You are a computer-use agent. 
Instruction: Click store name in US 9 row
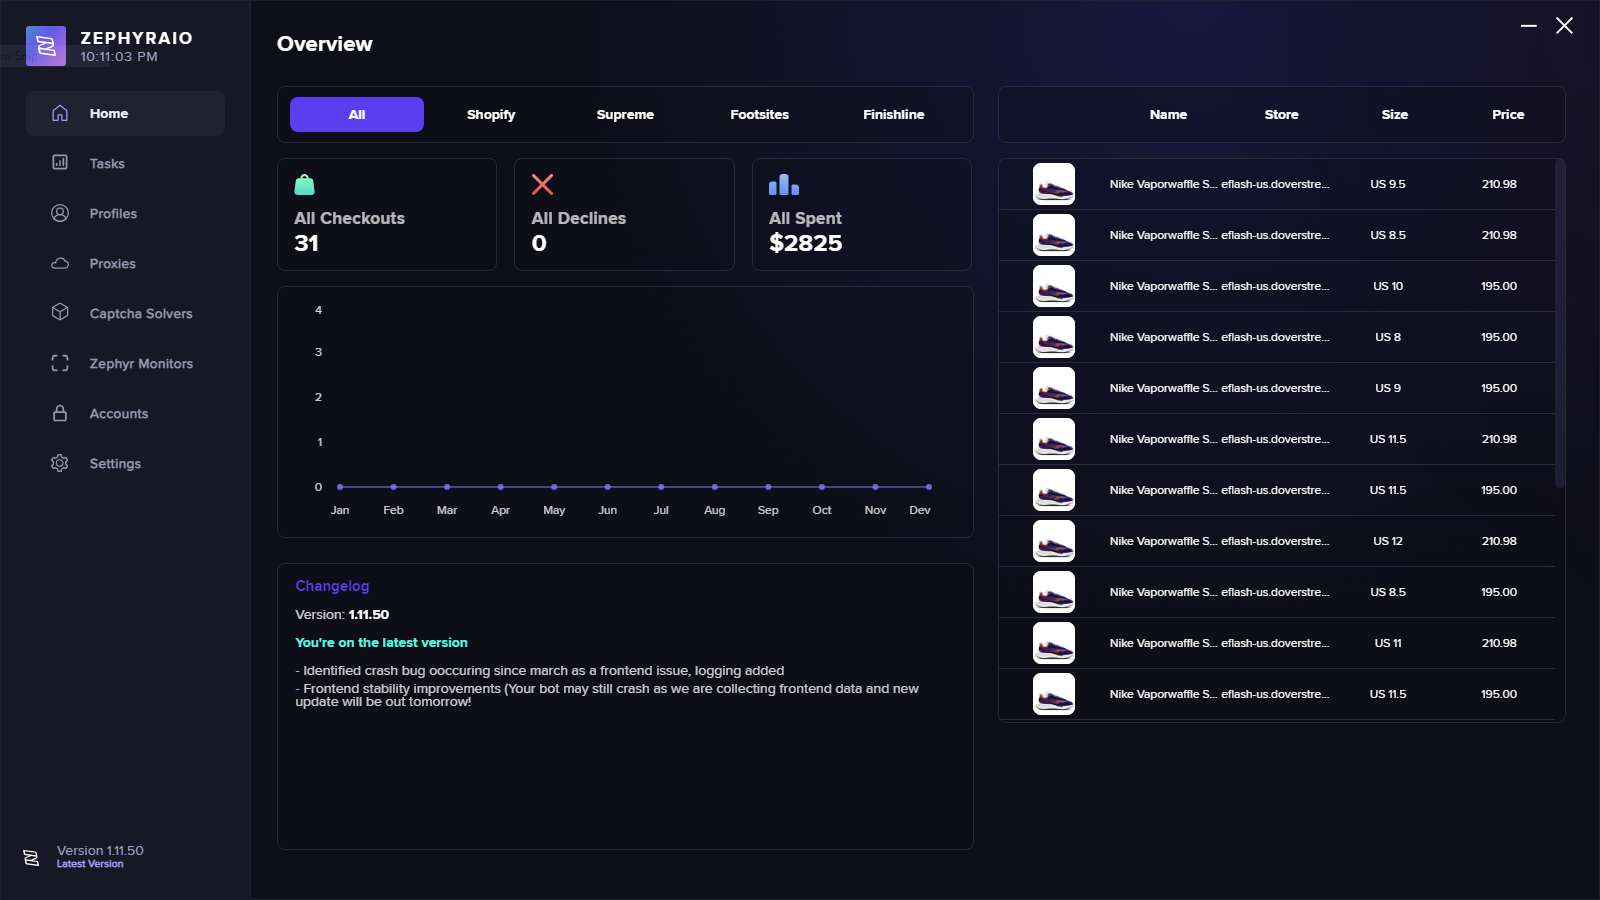1275,388
